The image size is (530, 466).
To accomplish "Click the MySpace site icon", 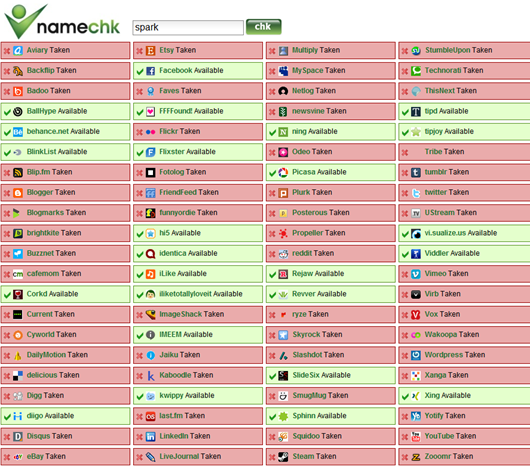I will (283, 71).
